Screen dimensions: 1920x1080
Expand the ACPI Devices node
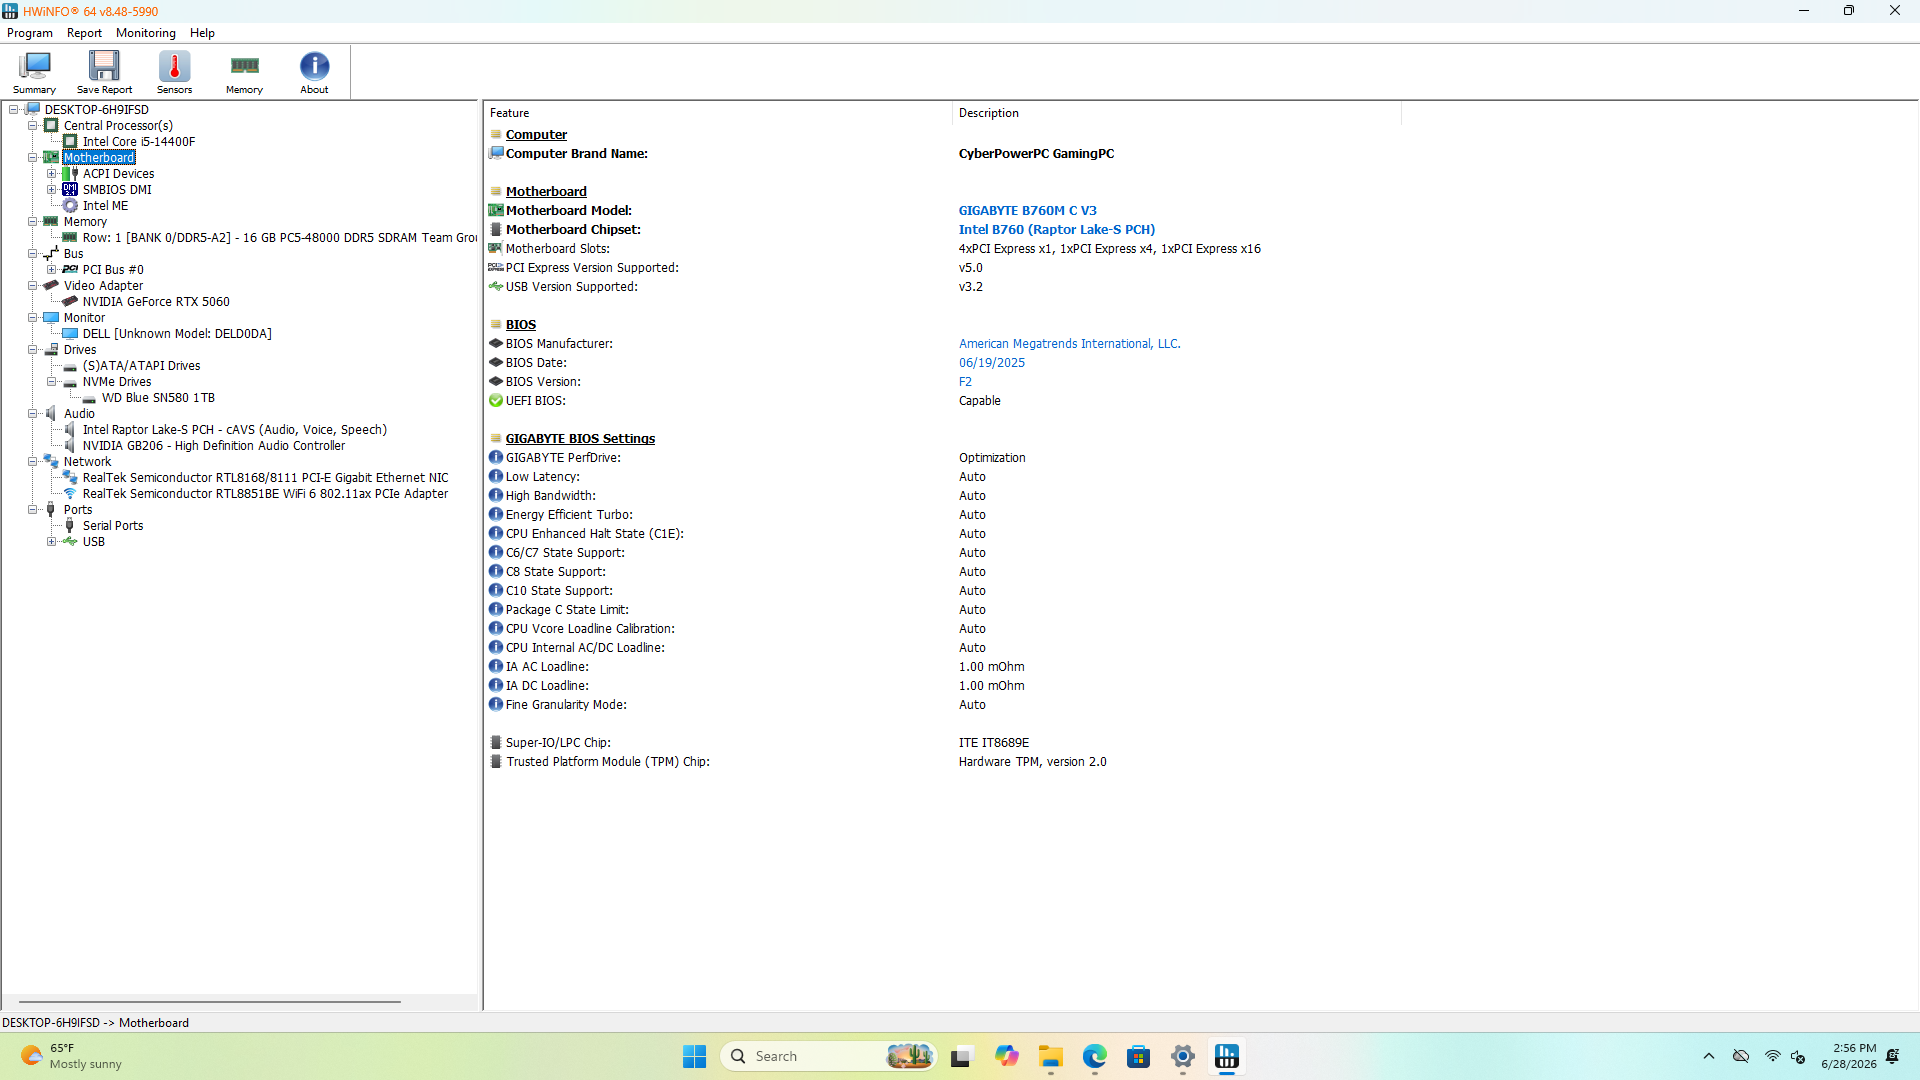(52, 174)
